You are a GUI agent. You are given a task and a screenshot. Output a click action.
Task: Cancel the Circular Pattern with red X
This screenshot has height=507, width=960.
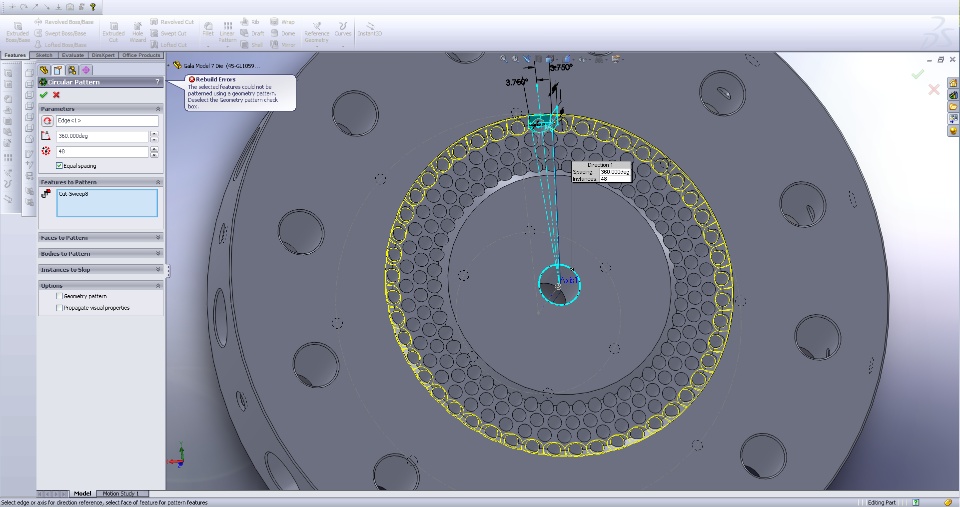(56, 95)
